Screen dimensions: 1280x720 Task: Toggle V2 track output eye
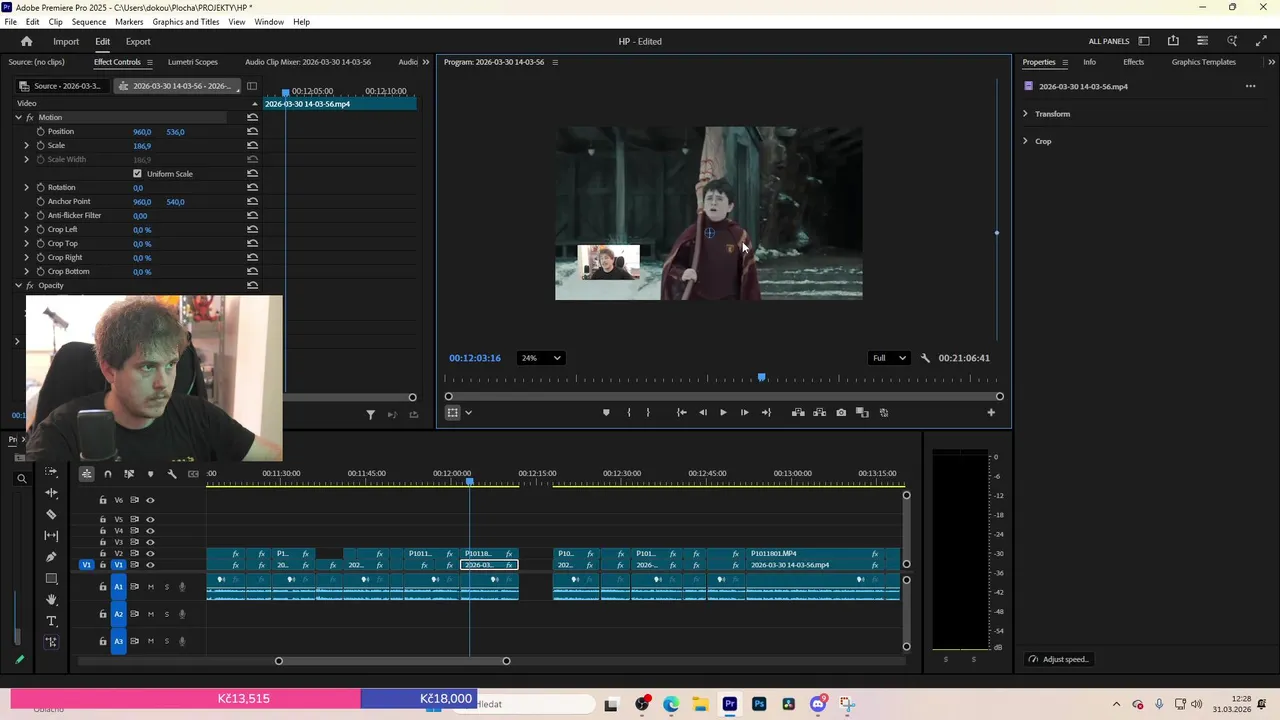pyautogui.click(x=150, y=553)
